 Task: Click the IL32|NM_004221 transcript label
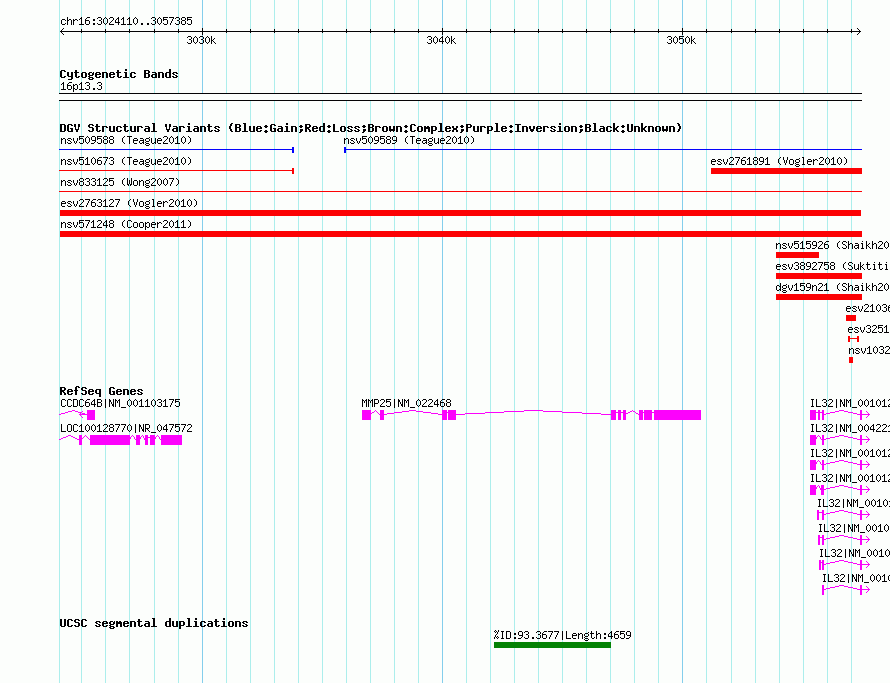tap(850, 428)
